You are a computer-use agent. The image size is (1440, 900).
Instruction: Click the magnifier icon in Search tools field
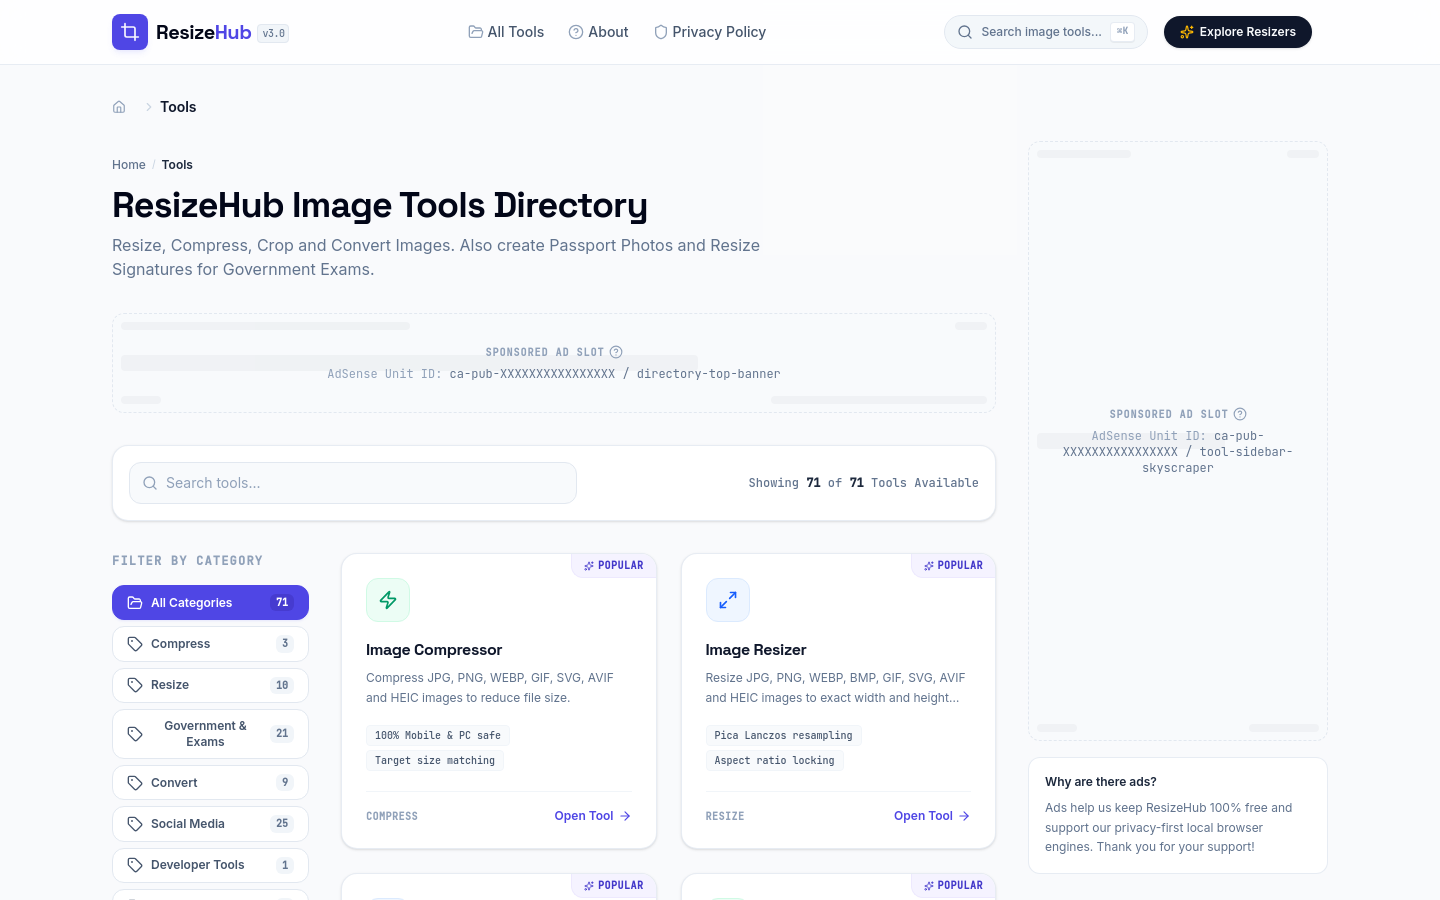150,483
